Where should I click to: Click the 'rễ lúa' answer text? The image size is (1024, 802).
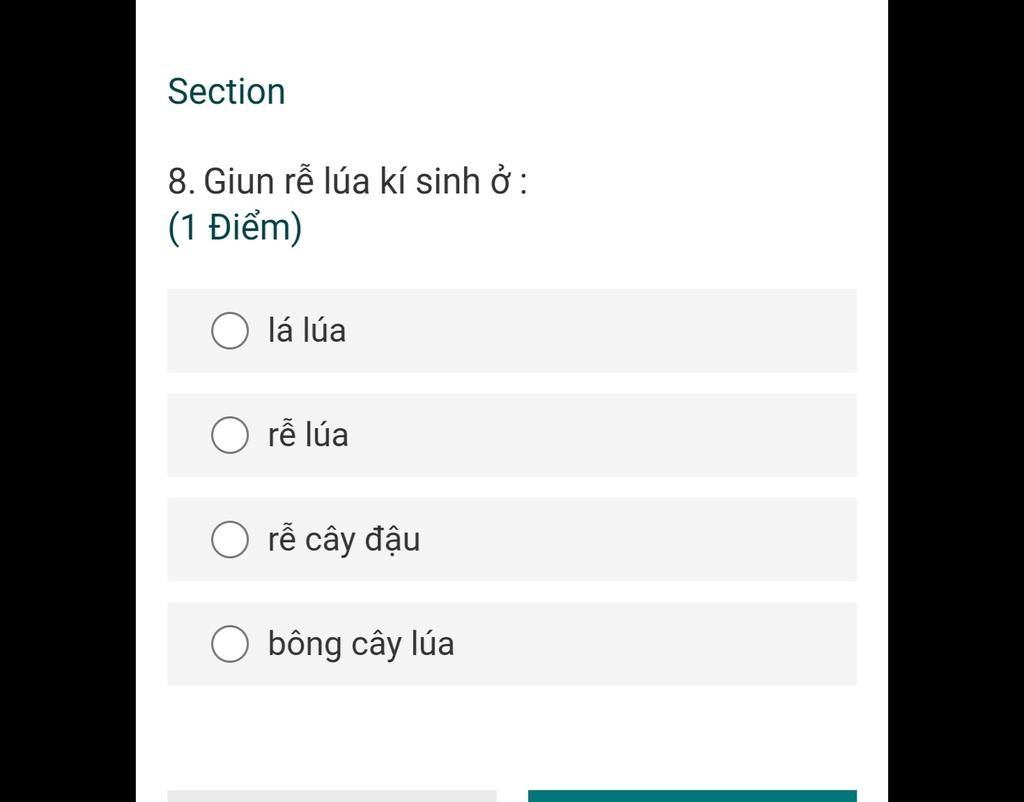point(308,434)
